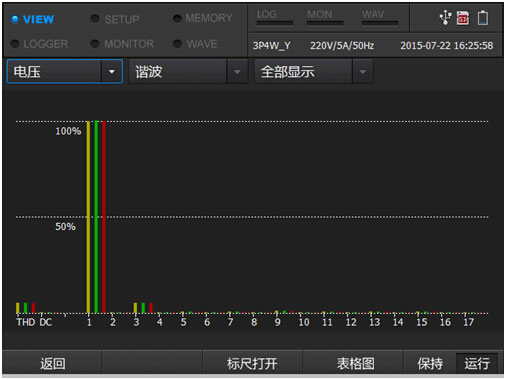The height and width of the screenshot is (380, 506).
Task: Select the LOGGER mode
Action: pos(39,44)
